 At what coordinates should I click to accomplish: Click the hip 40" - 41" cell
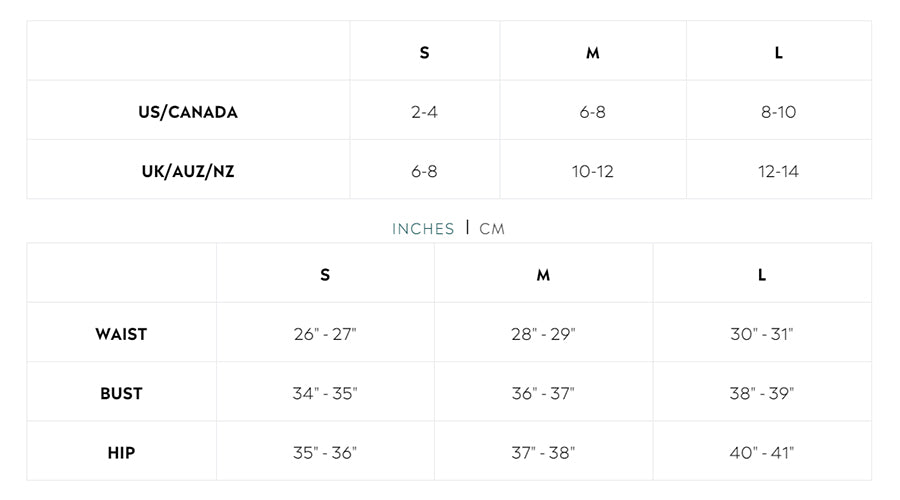pos(762,452)
